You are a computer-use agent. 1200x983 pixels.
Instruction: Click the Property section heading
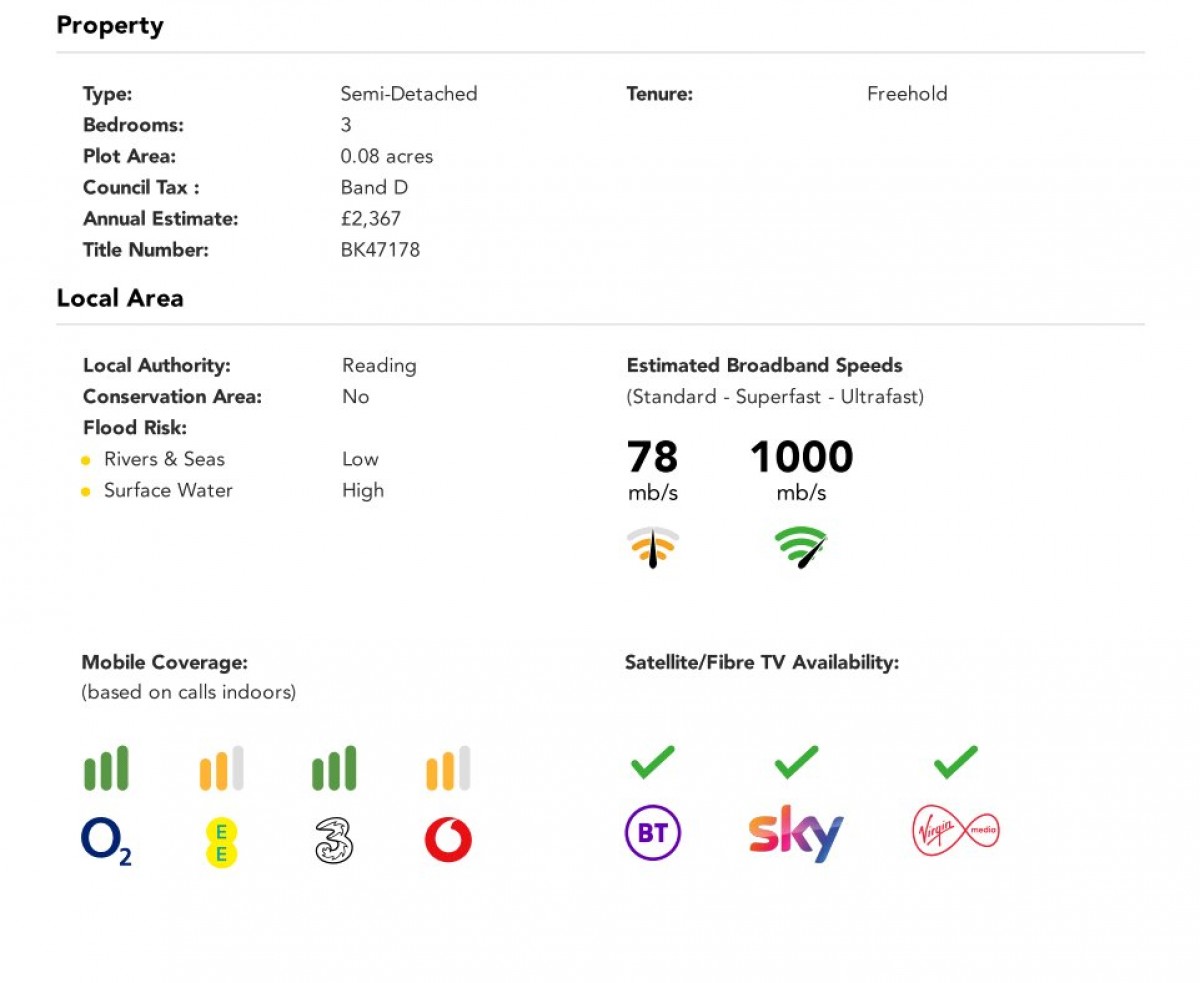click(110, 26)
